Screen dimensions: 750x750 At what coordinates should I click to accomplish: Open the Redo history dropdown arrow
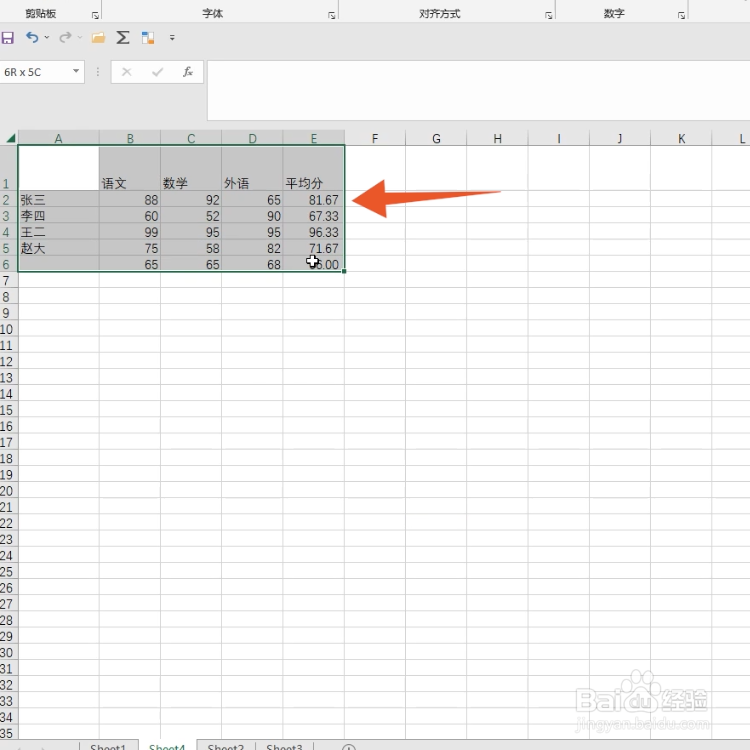80,37
